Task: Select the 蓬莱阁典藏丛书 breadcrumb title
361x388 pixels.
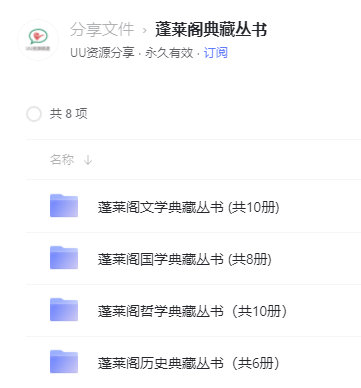Action: (211, 29)
